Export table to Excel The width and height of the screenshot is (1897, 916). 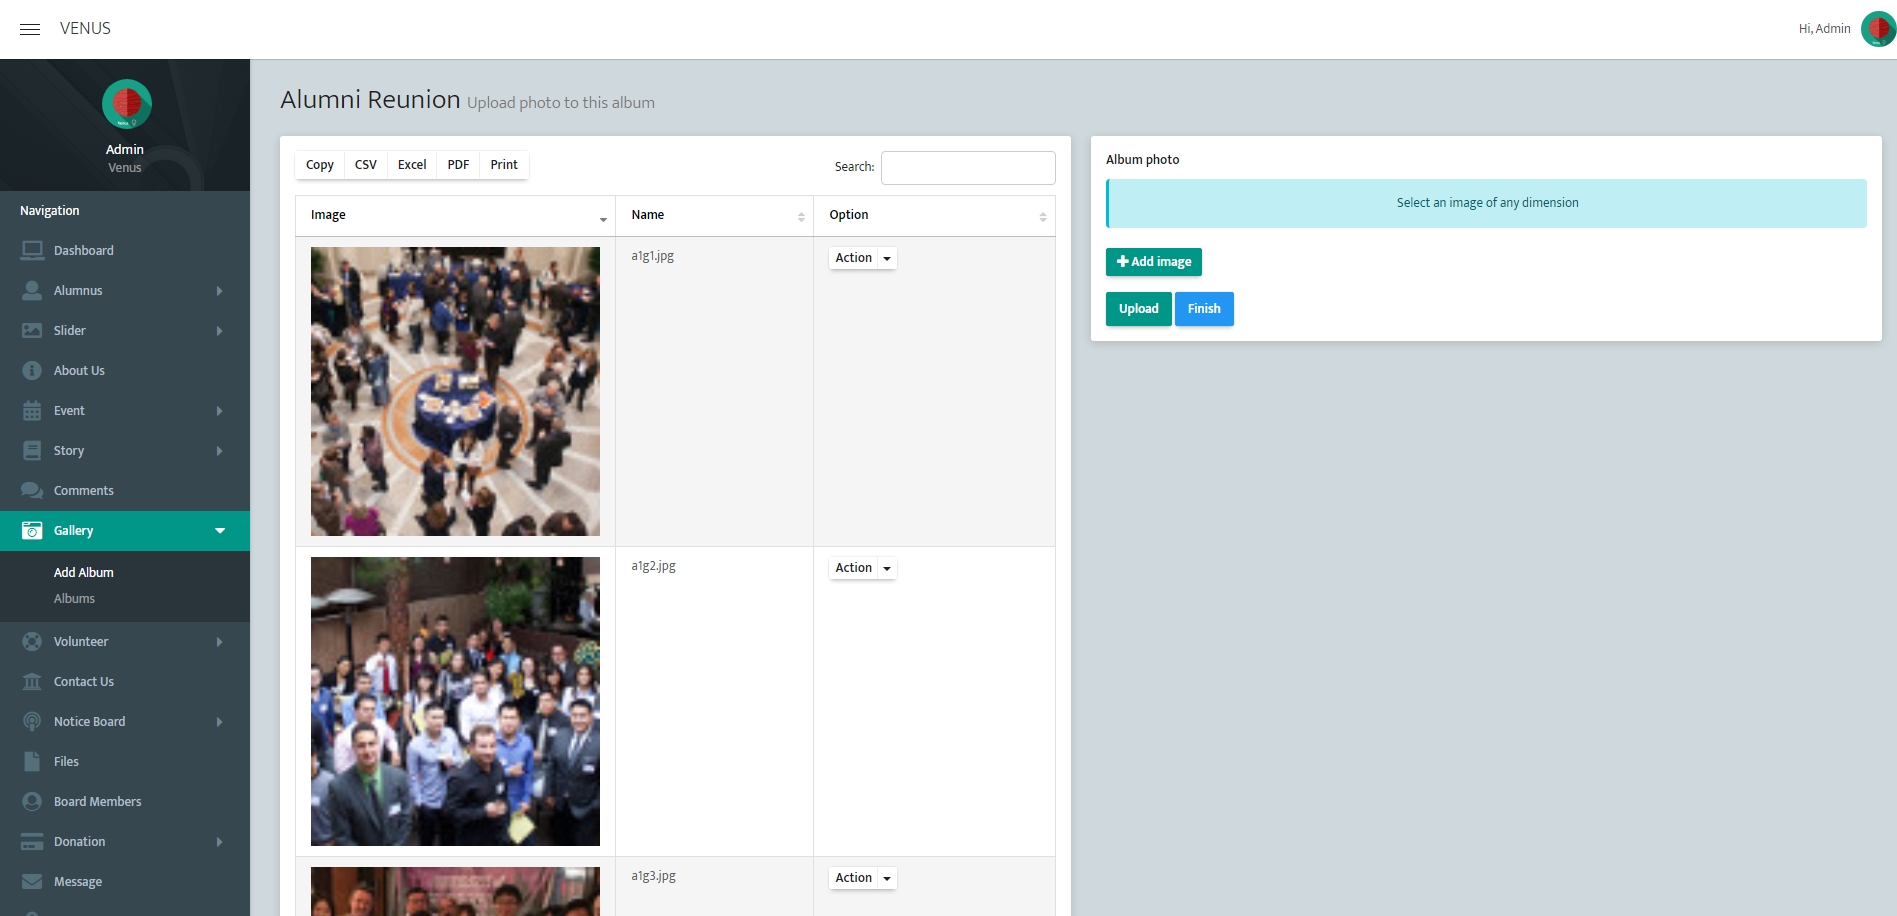click(412, 165)
